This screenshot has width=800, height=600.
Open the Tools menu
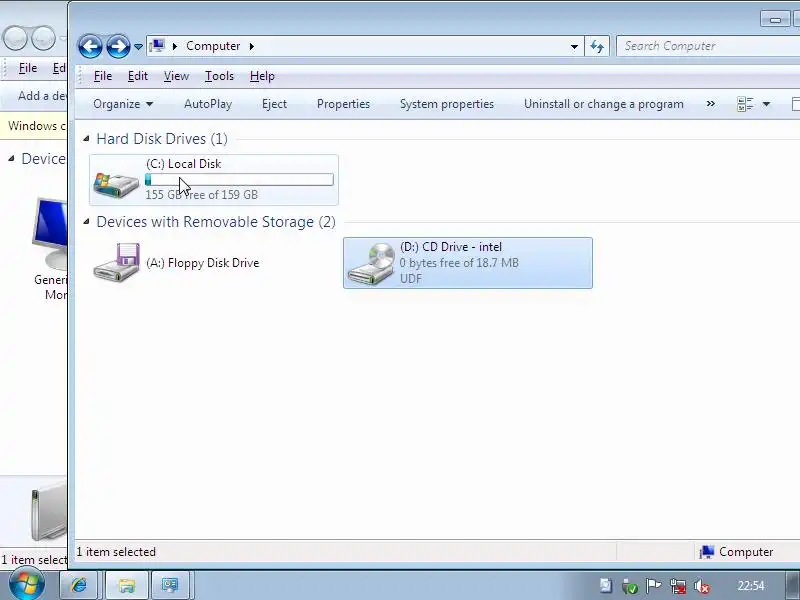tap(219, 76)
